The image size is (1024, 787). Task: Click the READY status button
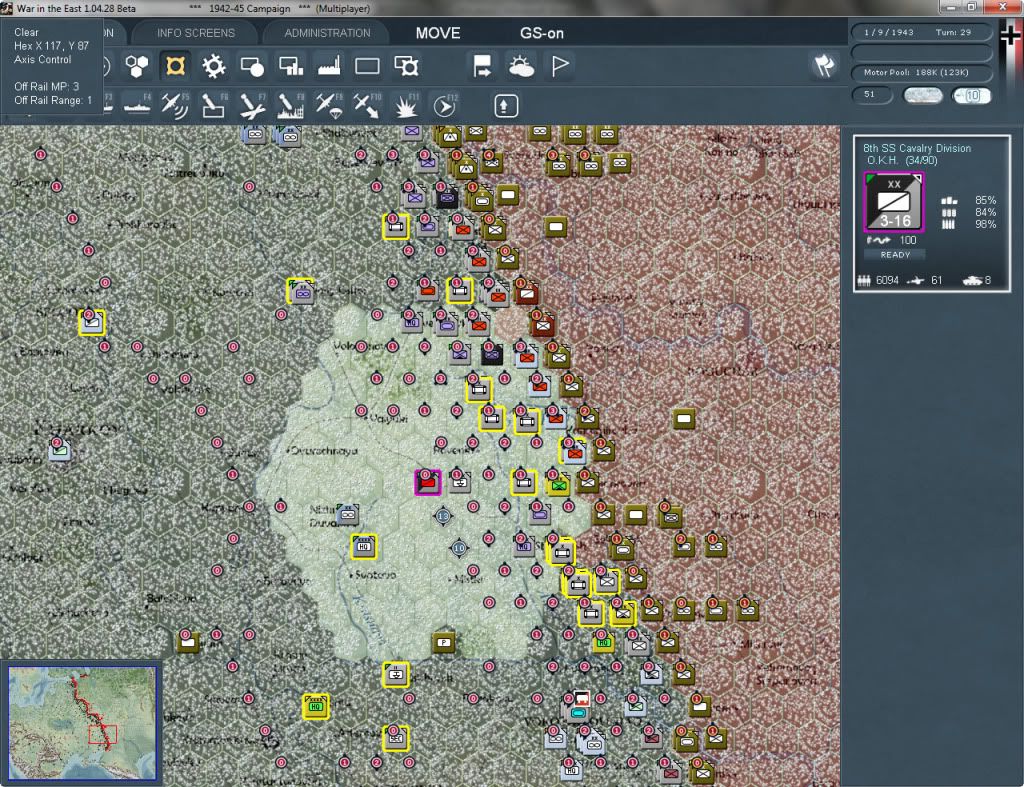[895, 255]
